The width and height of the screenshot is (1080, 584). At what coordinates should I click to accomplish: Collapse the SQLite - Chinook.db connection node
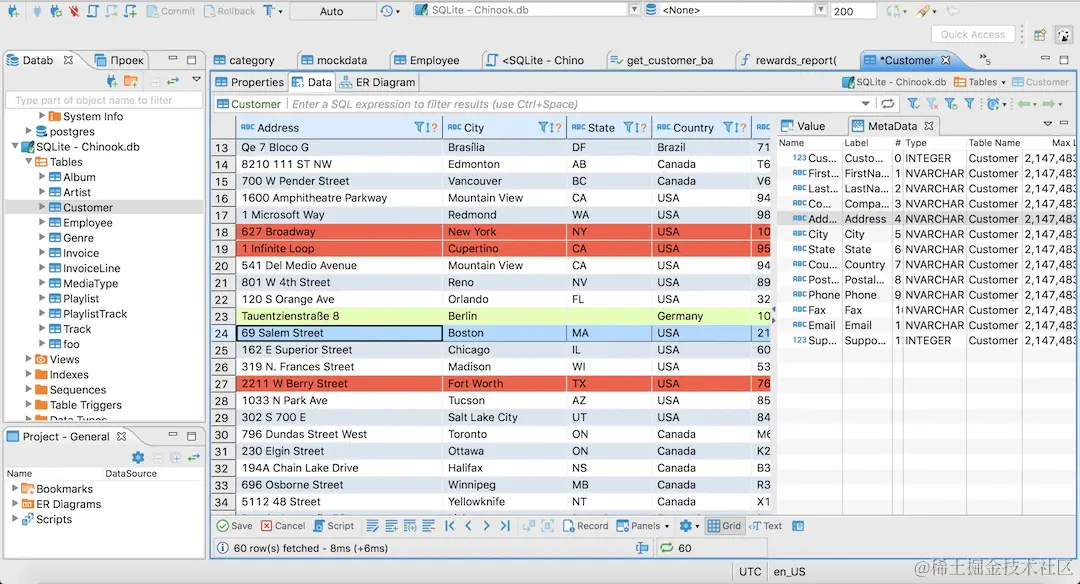tap(14, 146)
